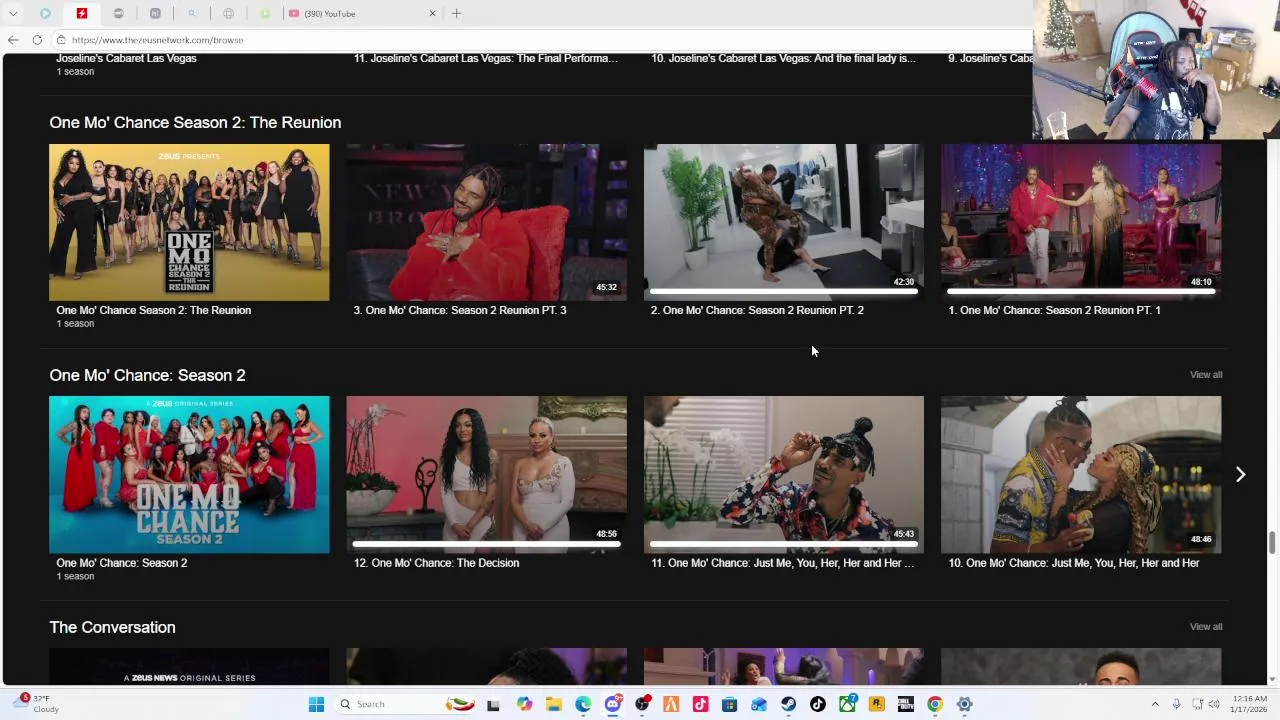The width and height of the screenshot is (1280, 720).
Task: Open Google Chrome from taskbar
Action: [x=935, y=704]
